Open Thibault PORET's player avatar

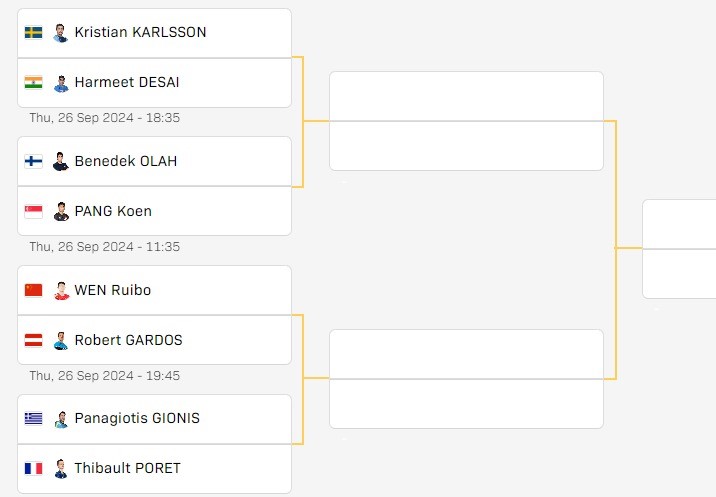[x=61, y=469]
